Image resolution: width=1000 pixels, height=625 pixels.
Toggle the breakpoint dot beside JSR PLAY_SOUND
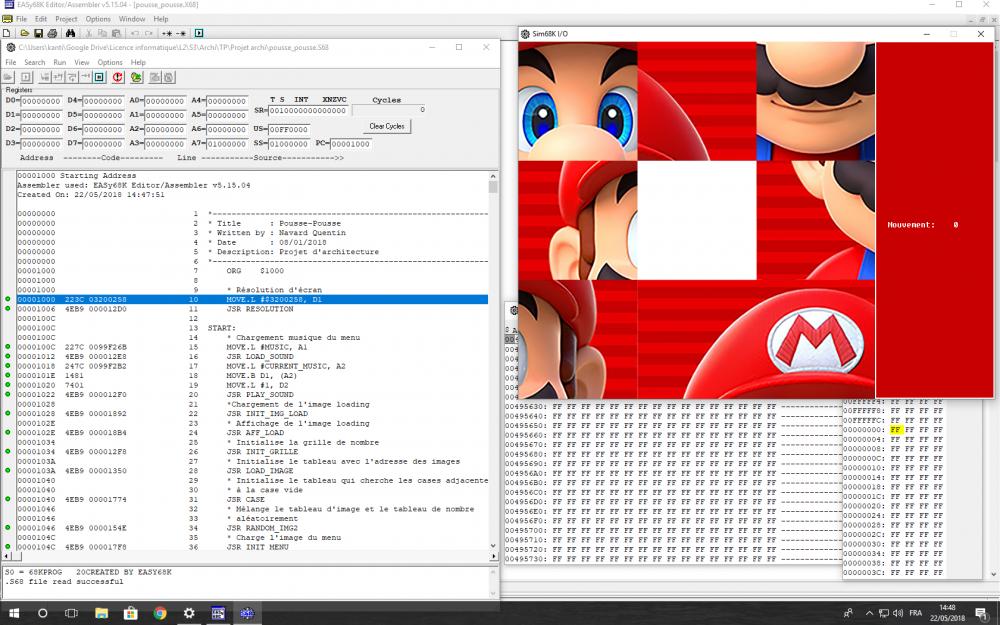pyautogui.click(x=8, y=394)
